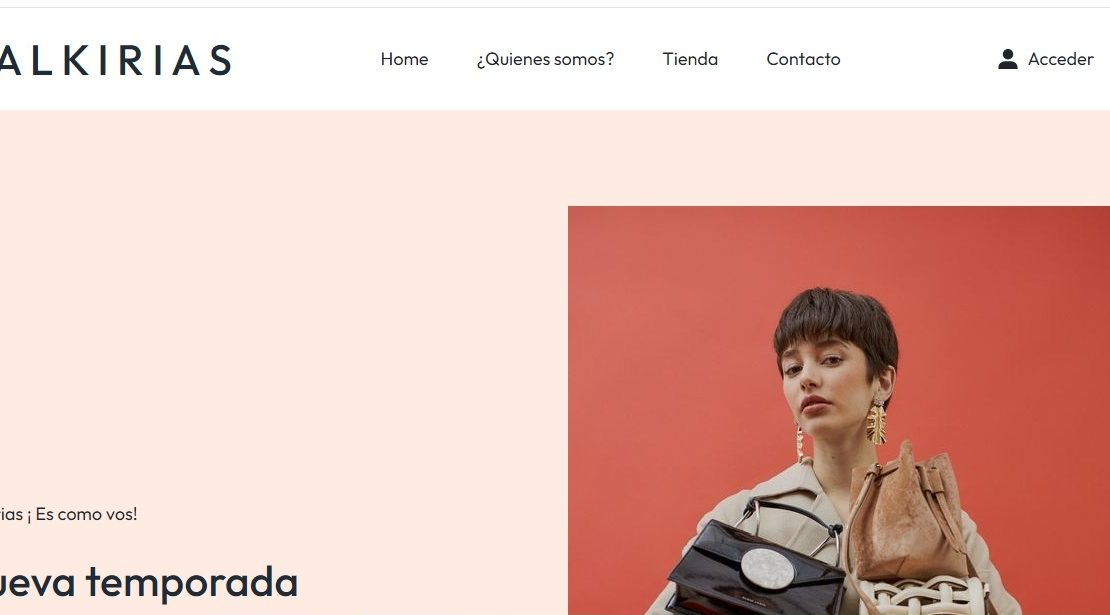Open the Acceder login link
Image resolution: width=1110 pixels, height=615 pixels.
click(x=1060, y=59)
